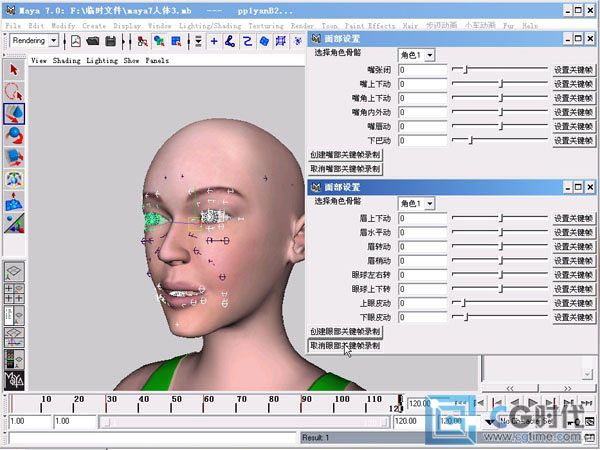Open lower 角色1 skeleton dropdown
The height and width of the screenshot is (450, 600).
(430, 204)
